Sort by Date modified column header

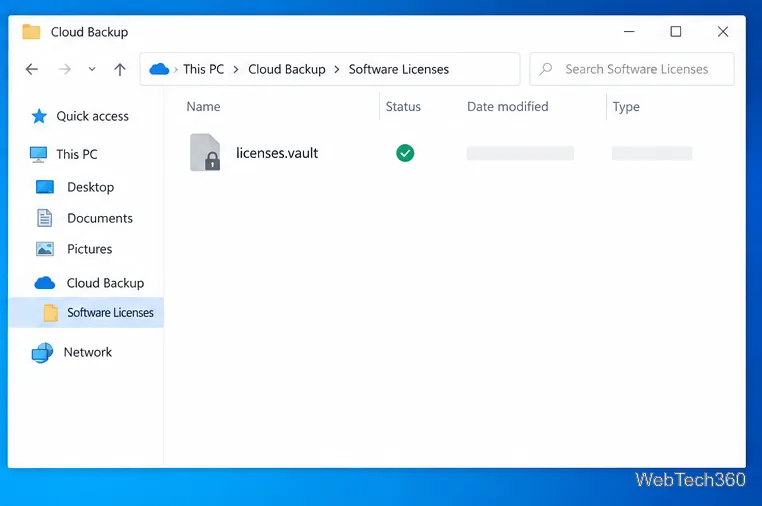coord(507,106)
